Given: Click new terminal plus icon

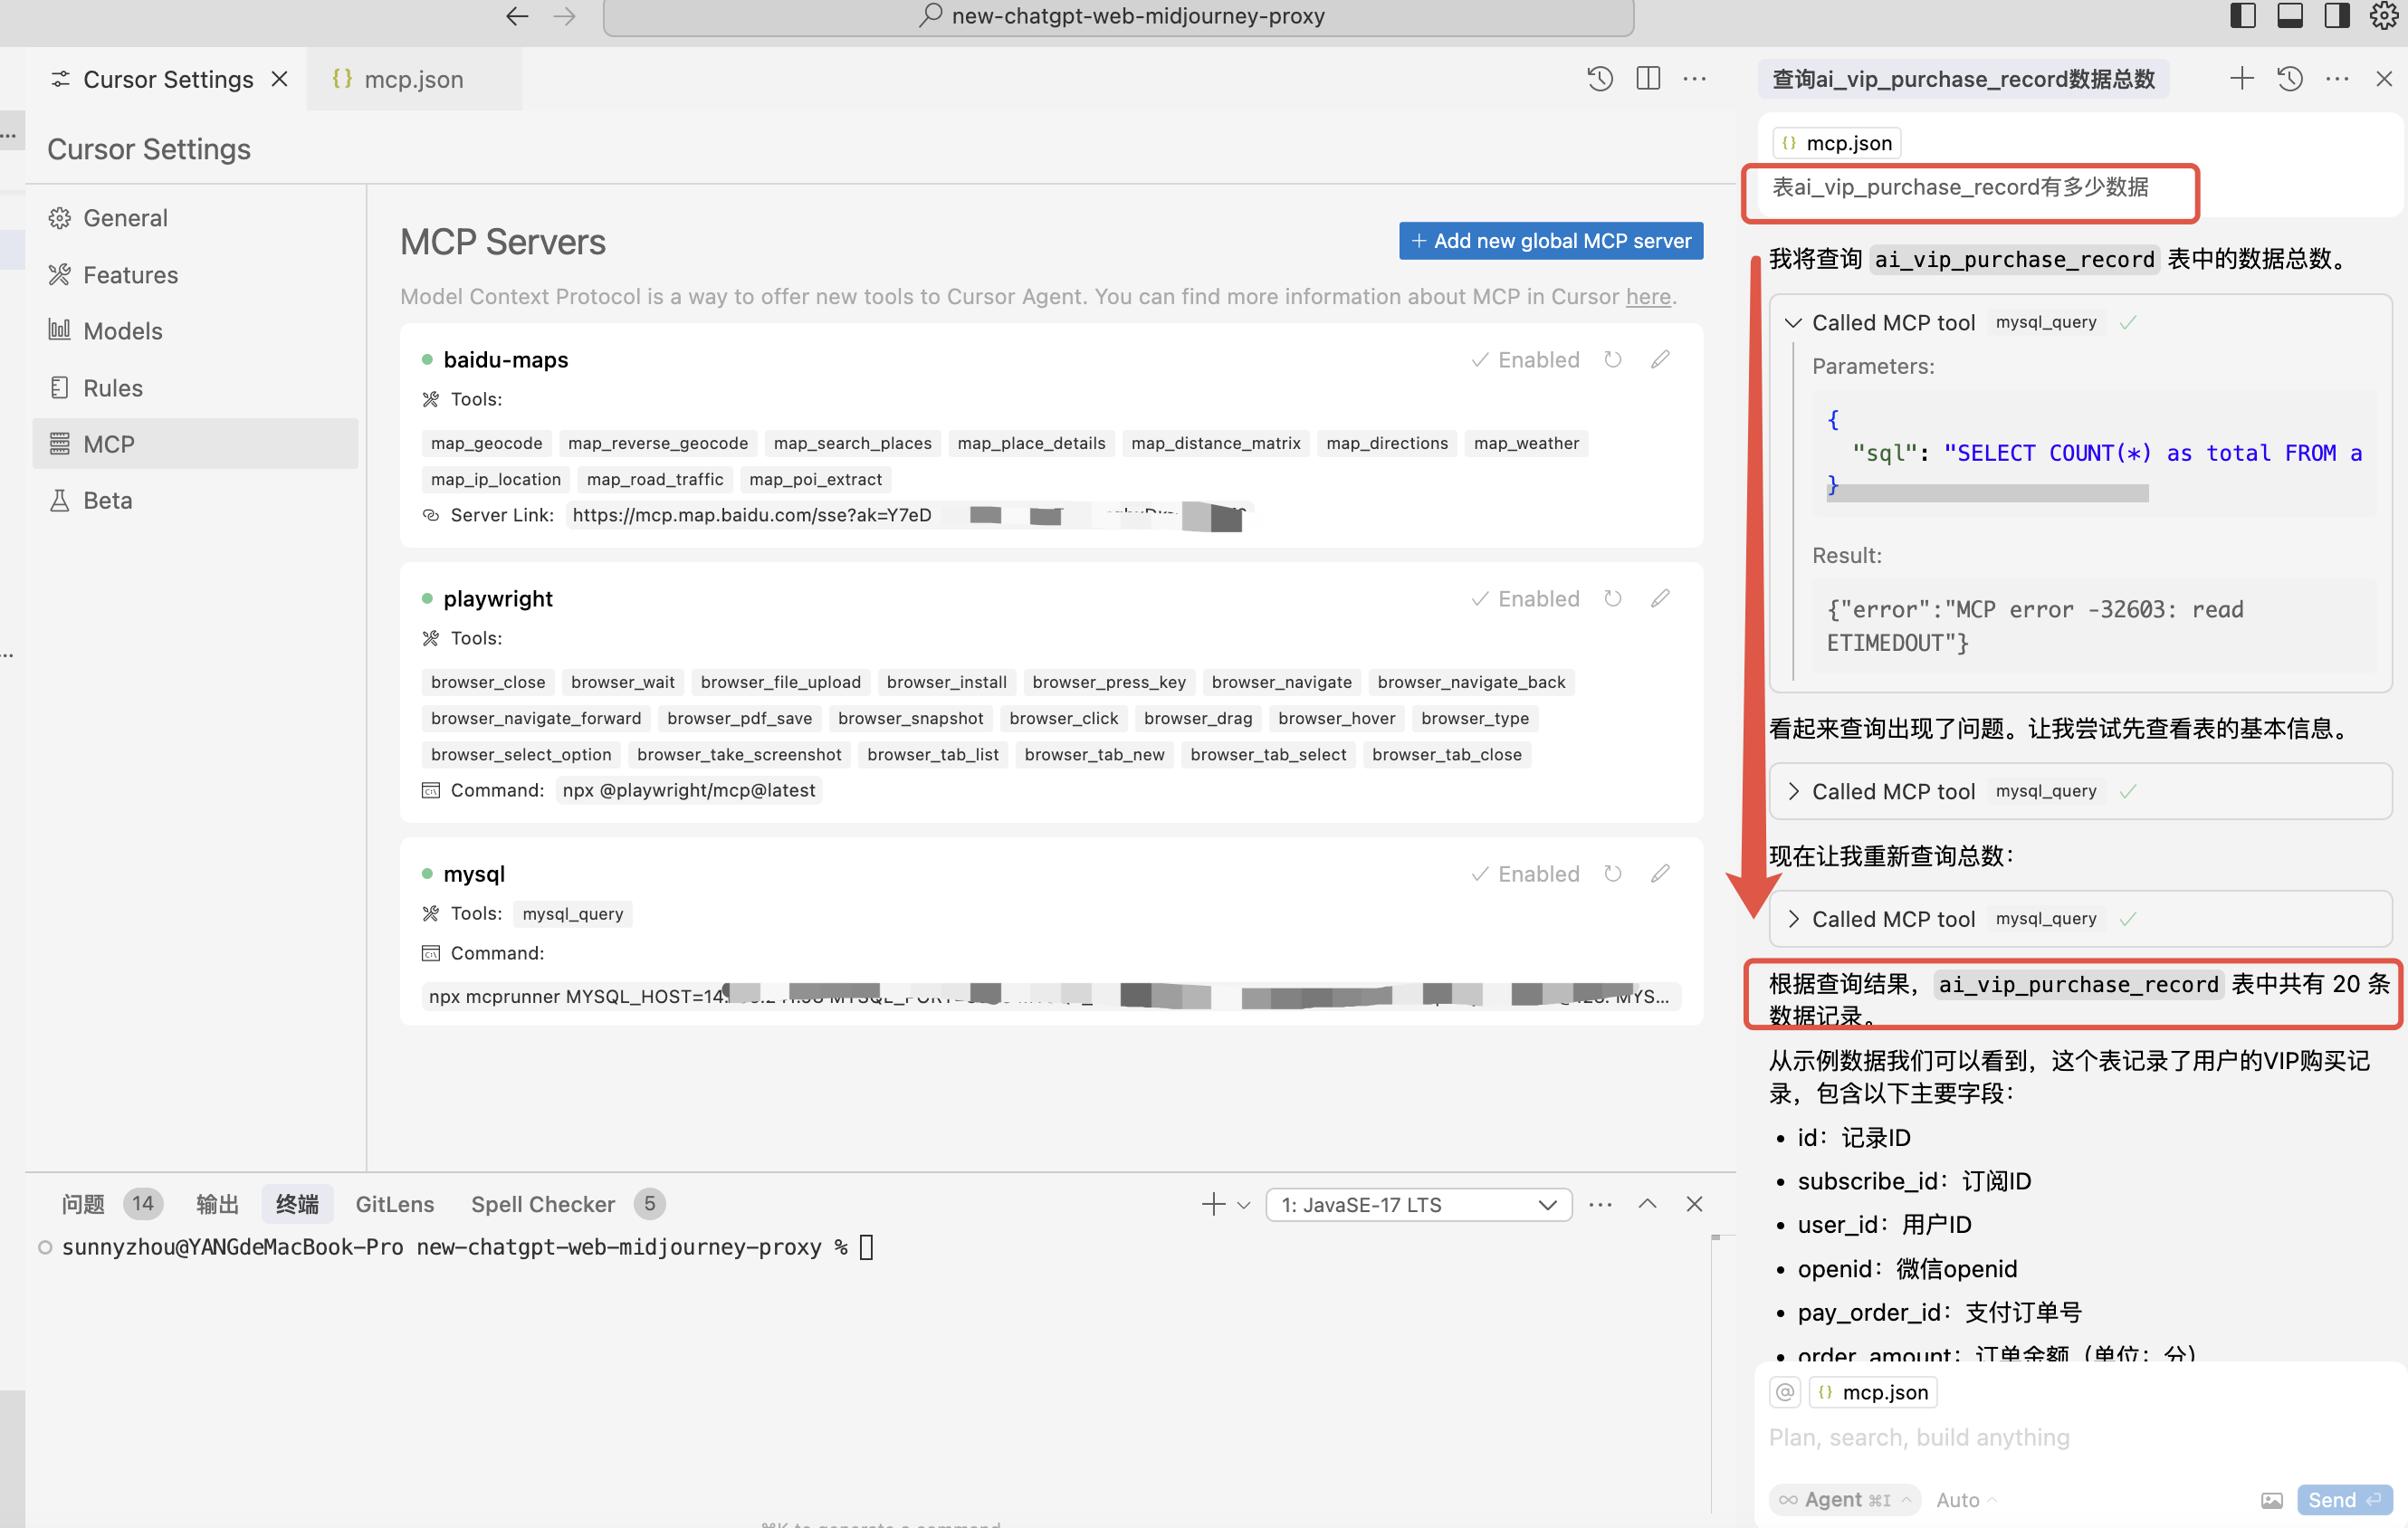Looking at the screenshot, I should coord(1212,1204).
